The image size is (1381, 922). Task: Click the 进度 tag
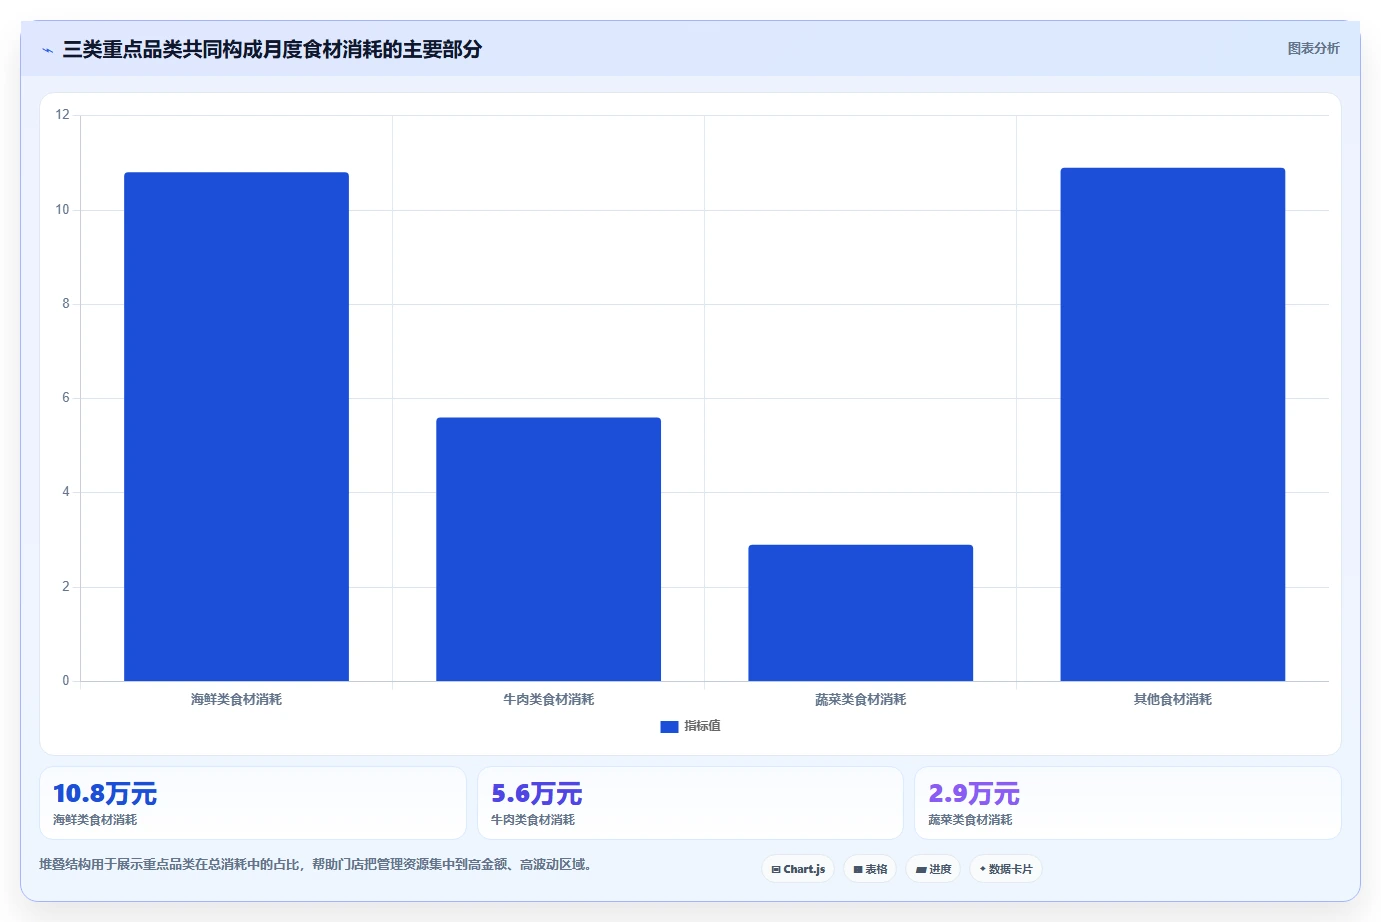[933, 869]
